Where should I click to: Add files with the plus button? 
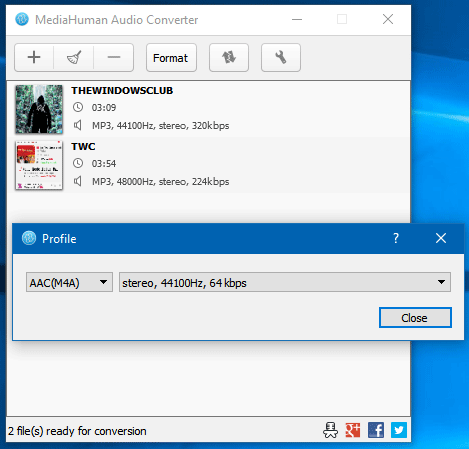coord(34,58)
